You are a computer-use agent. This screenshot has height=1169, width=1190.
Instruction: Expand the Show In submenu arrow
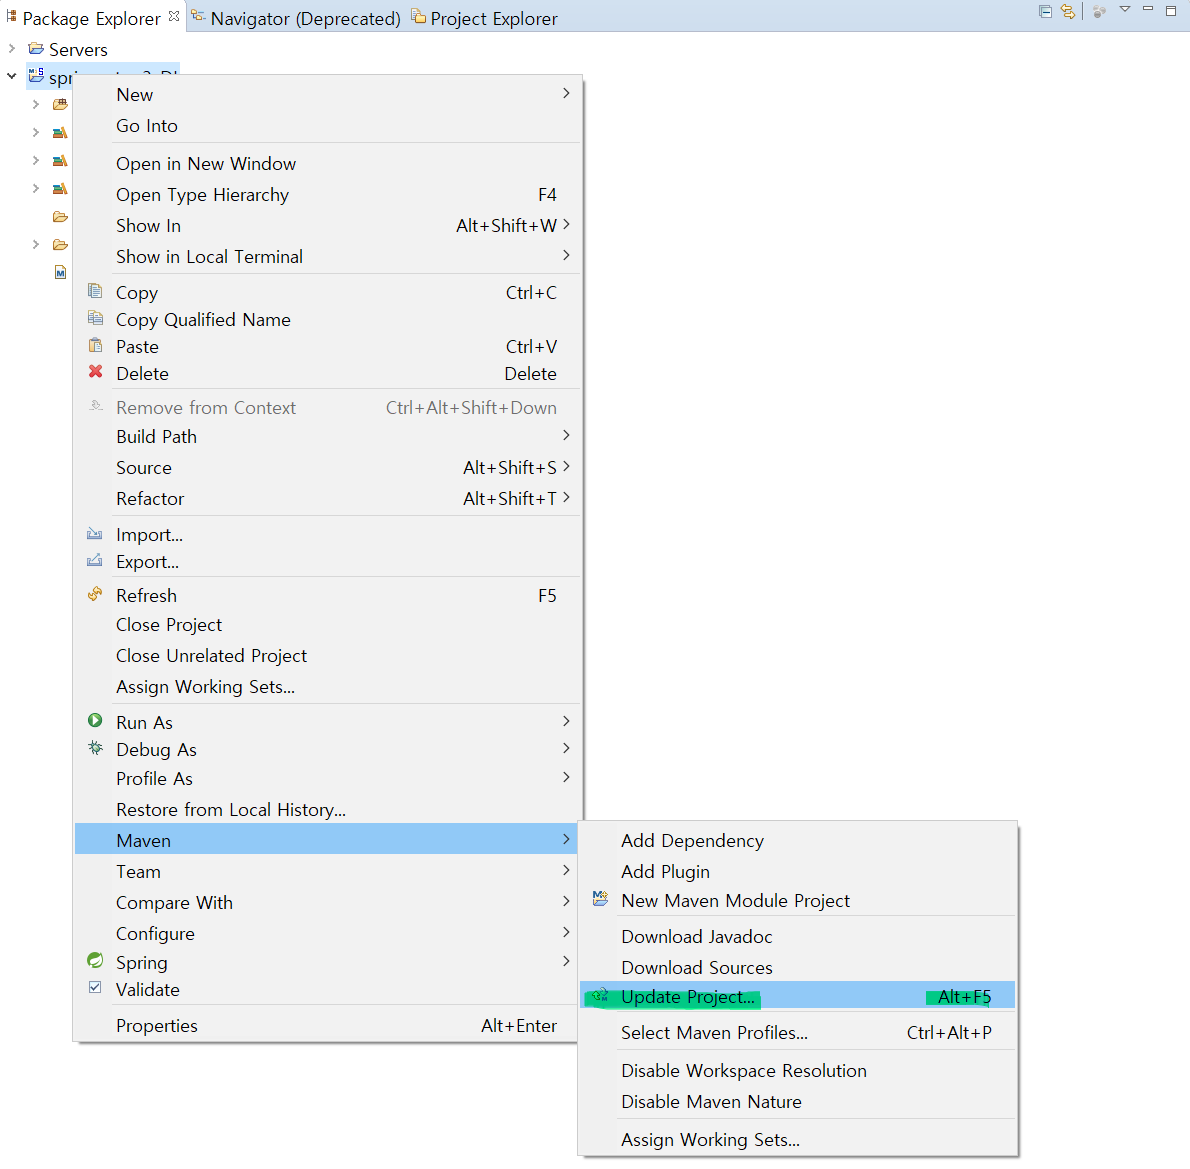[x=566, y=224]
